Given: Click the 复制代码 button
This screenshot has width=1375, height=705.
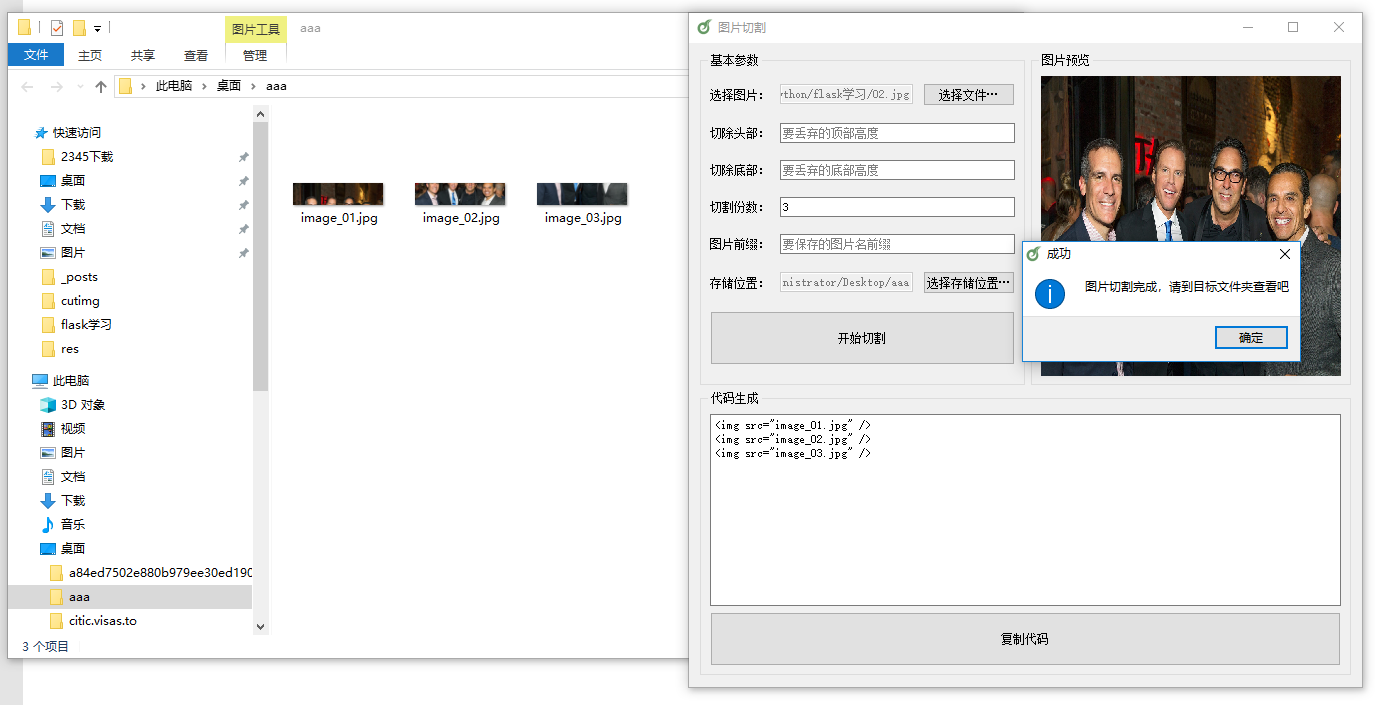Looking at the screenshot, I should click(1024, 639).
